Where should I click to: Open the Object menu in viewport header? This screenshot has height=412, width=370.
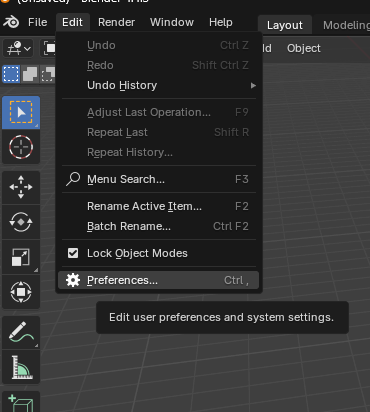pos(304,48)
